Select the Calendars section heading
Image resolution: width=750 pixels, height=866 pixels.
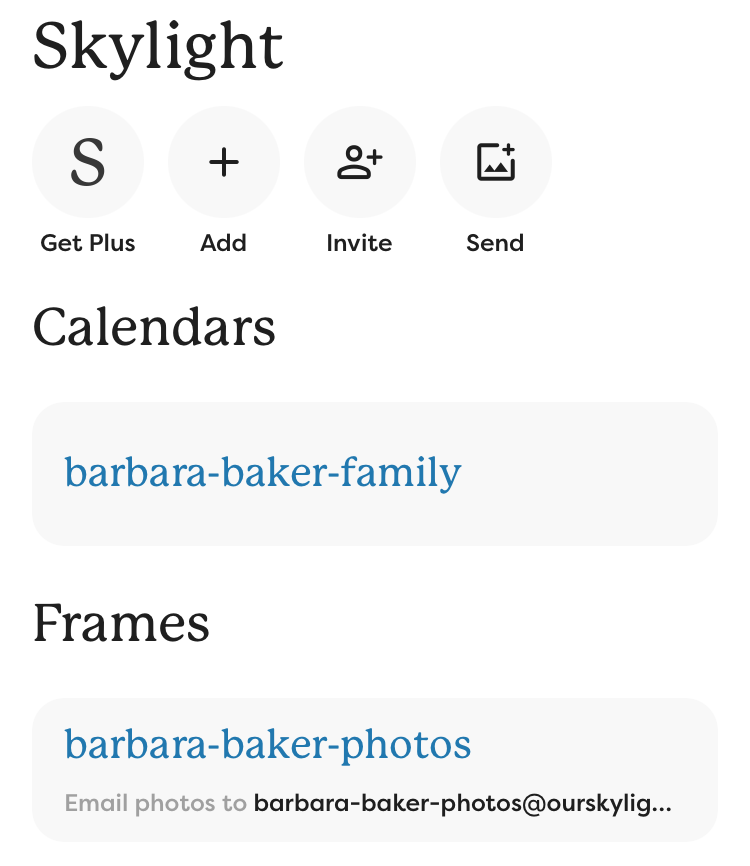(x=154, y=328)
